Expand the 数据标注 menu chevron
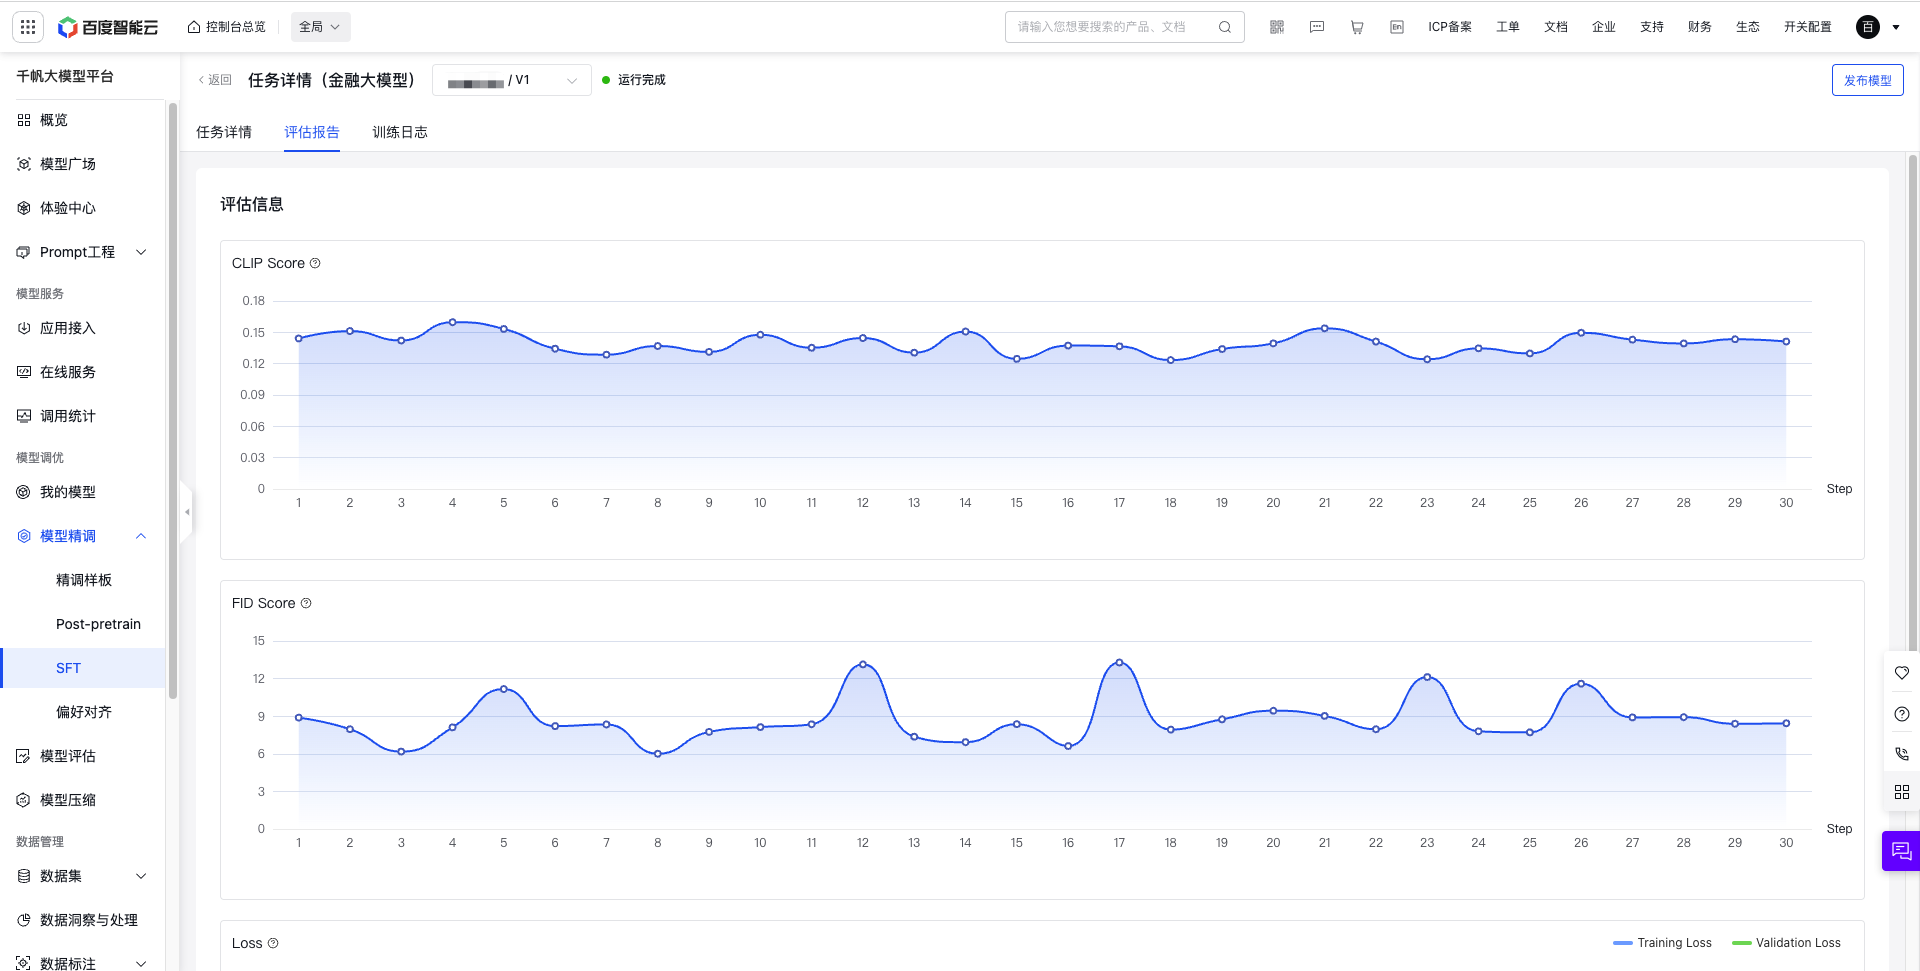 (x=141, y=964)
